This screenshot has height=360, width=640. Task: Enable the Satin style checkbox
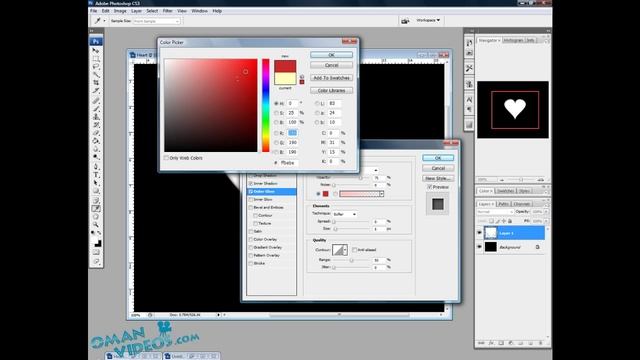tap(251, 231)
